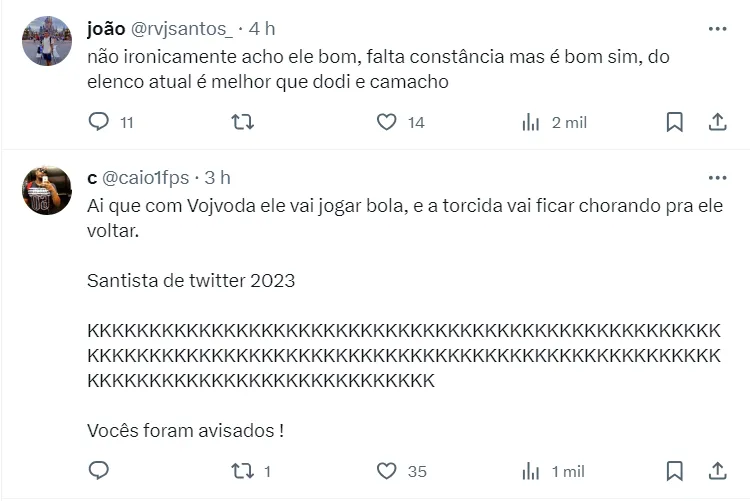Open more options on caio1fps's tweet
Screen dimensions: 750x501
(x=716, y=178)
